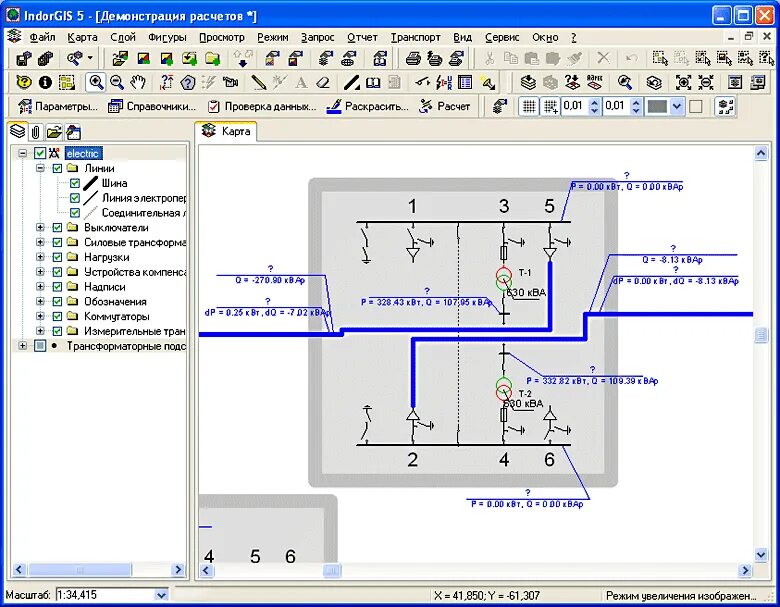
Task: Click the Справочники... button
Action: [152, 106]
